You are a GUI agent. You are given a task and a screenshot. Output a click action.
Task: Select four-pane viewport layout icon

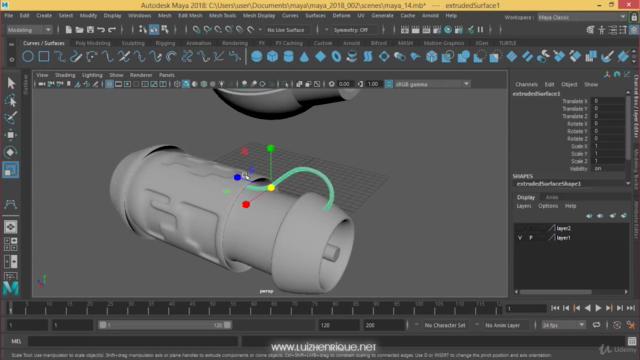11,244
